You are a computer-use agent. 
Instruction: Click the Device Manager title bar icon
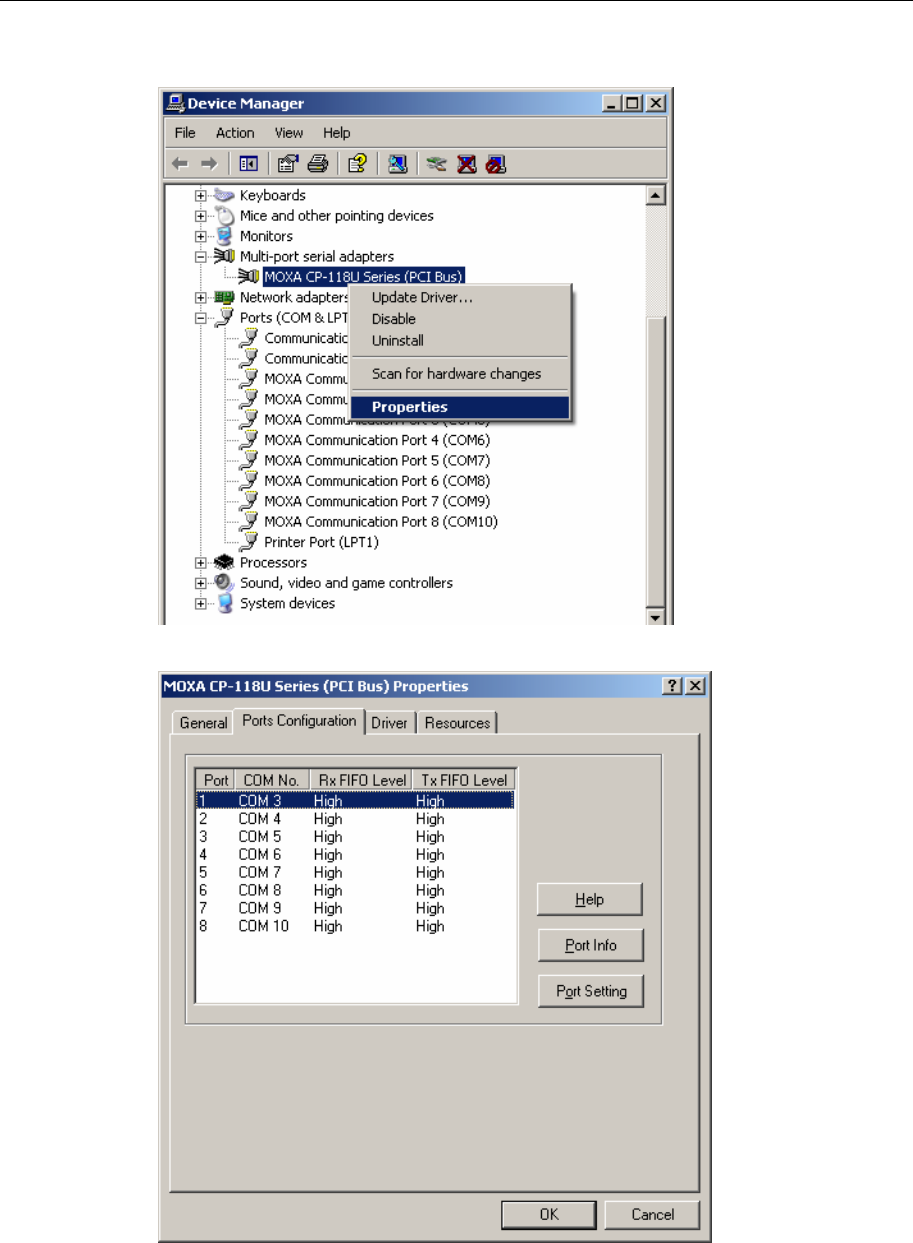(176, 103)
